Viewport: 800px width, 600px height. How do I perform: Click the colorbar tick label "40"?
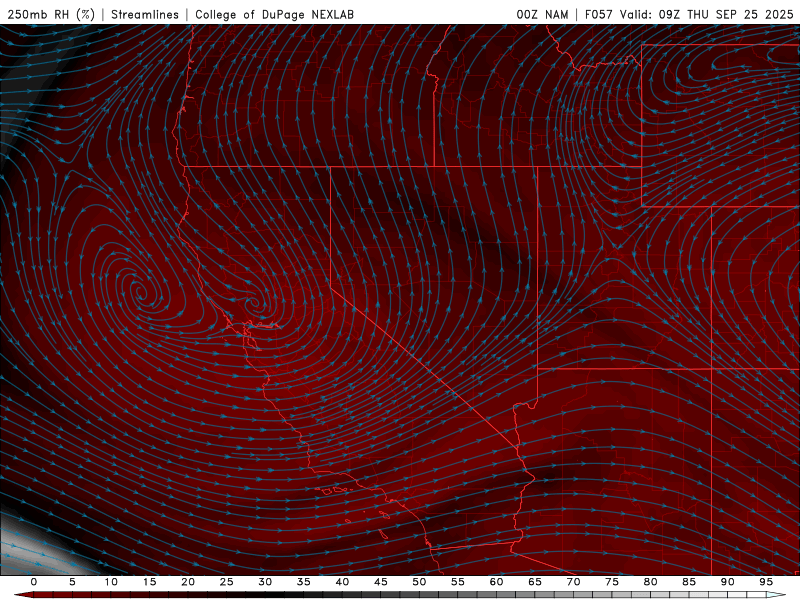pos(342,582)
